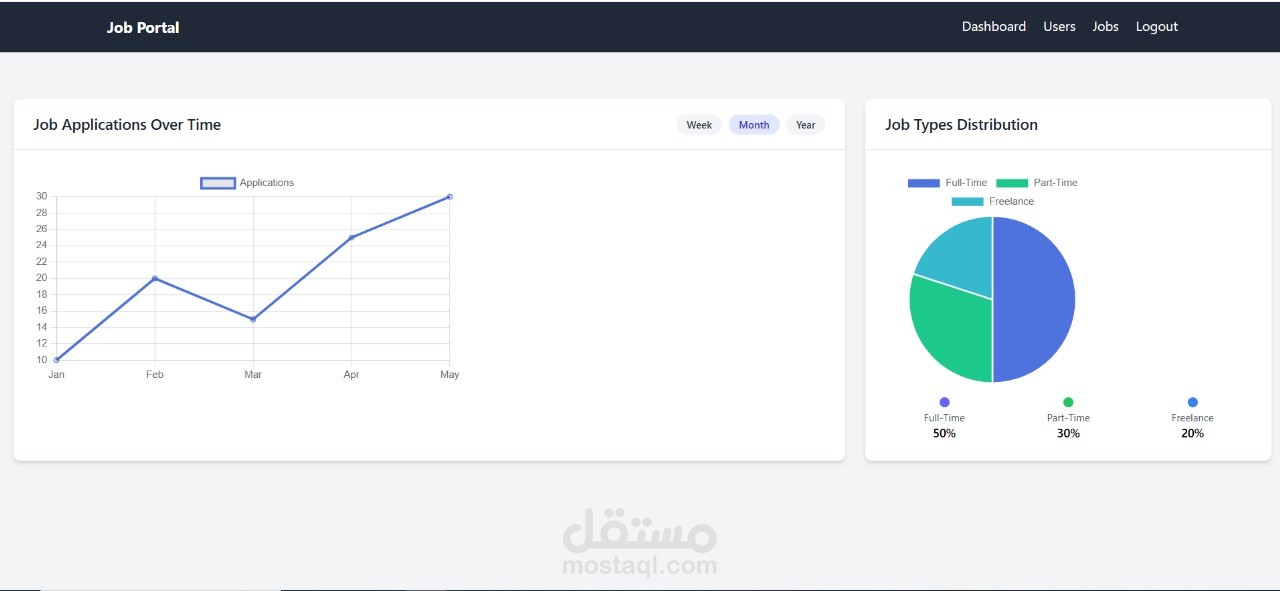Click the 'Job Applications Over Time' heading
Screen dimensions: 1280x591
pyautogui.click(x=127, y=125)
